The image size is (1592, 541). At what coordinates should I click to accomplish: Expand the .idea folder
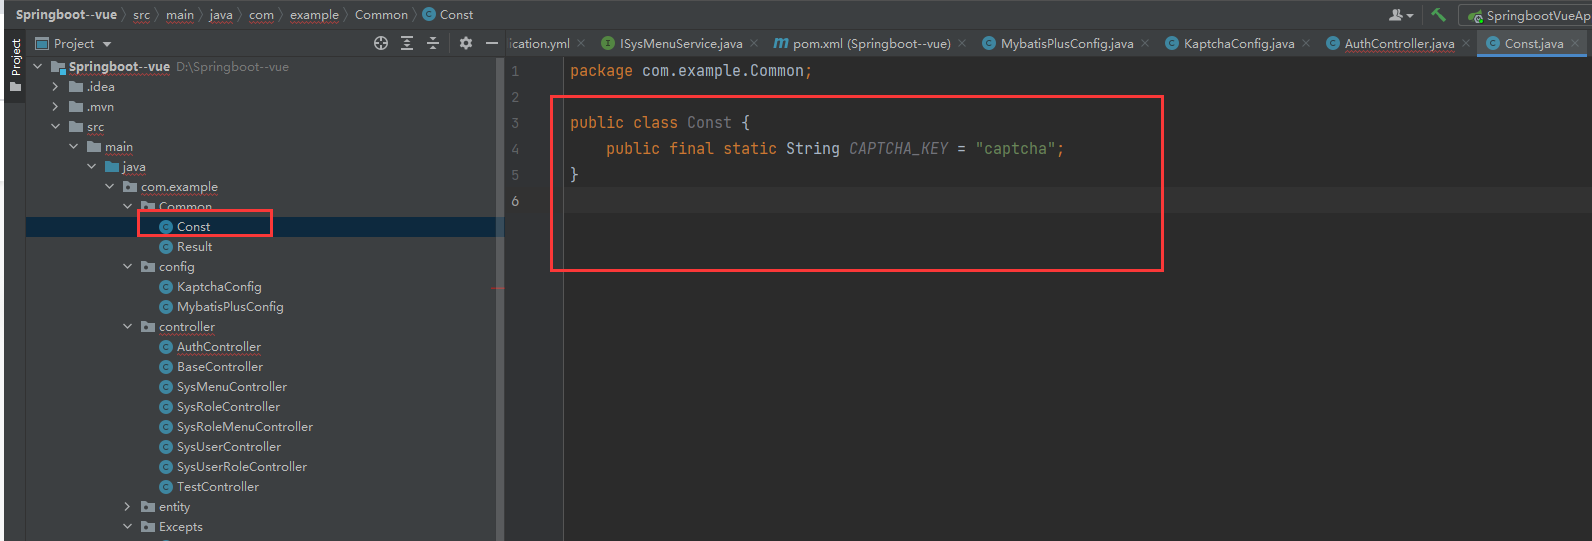pos(56,87)
